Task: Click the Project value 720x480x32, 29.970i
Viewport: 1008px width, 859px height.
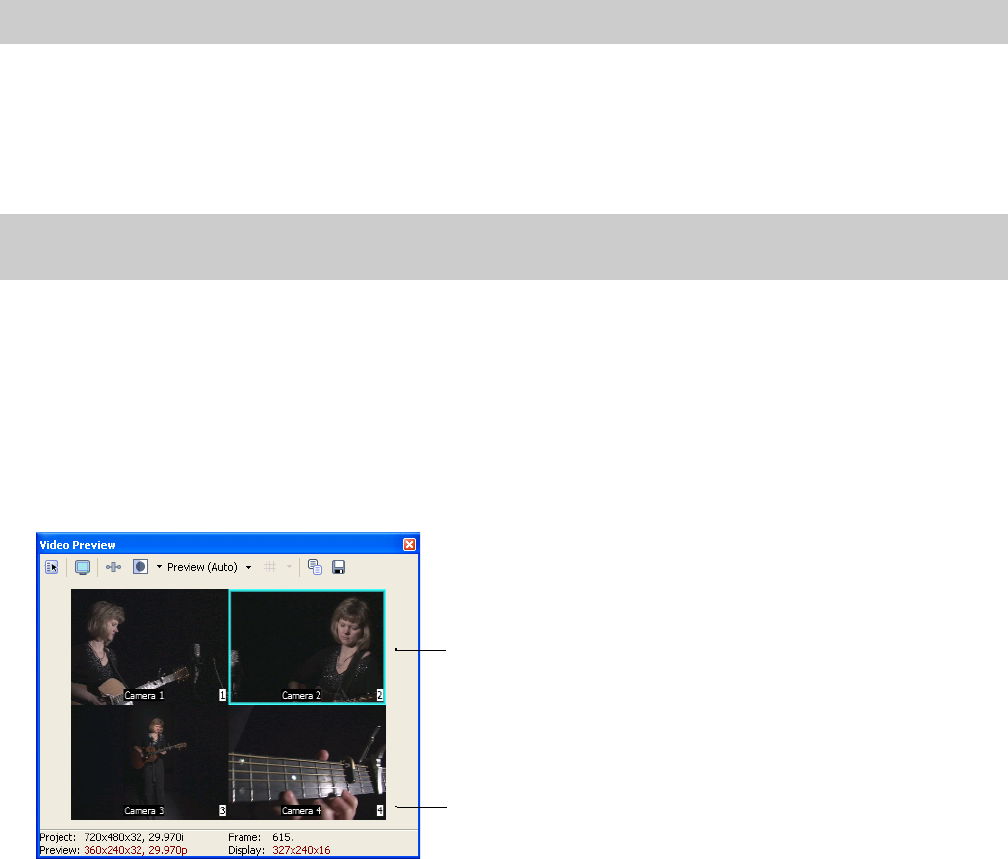Action: tap(134, 837)
